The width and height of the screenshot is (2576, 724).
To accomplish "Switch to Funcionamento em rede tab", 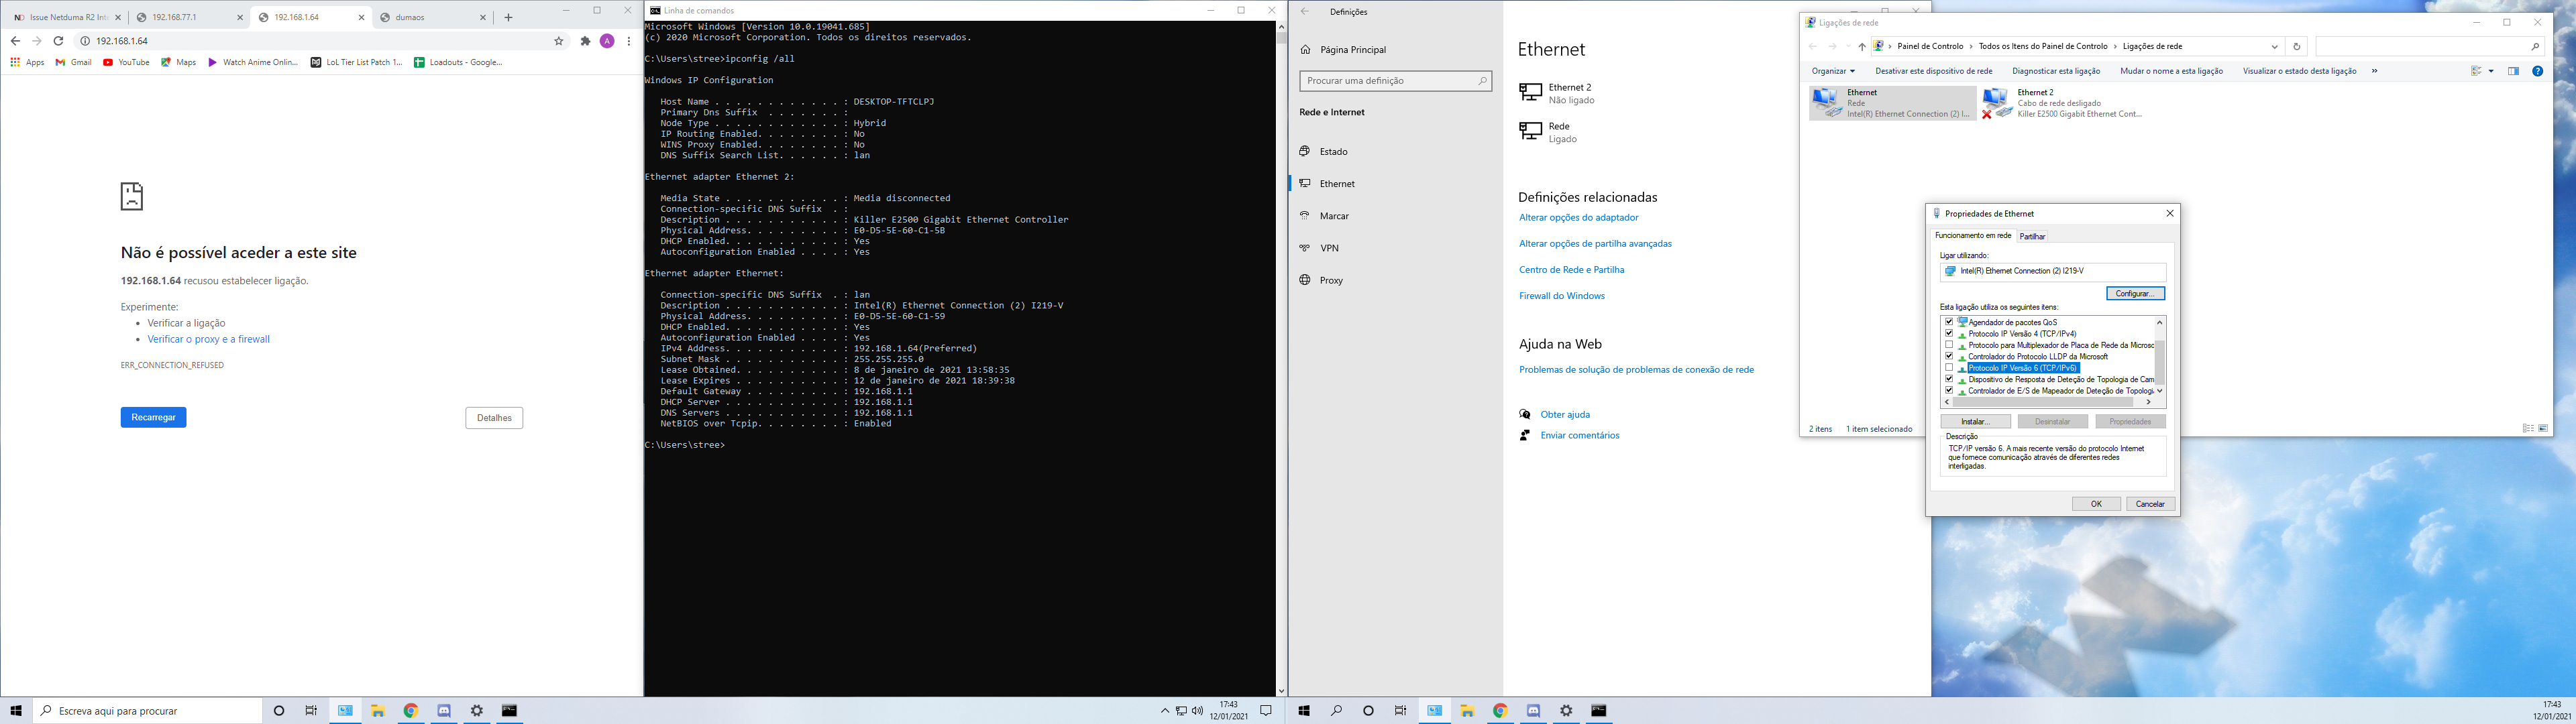I will (x=1973, y=235).
